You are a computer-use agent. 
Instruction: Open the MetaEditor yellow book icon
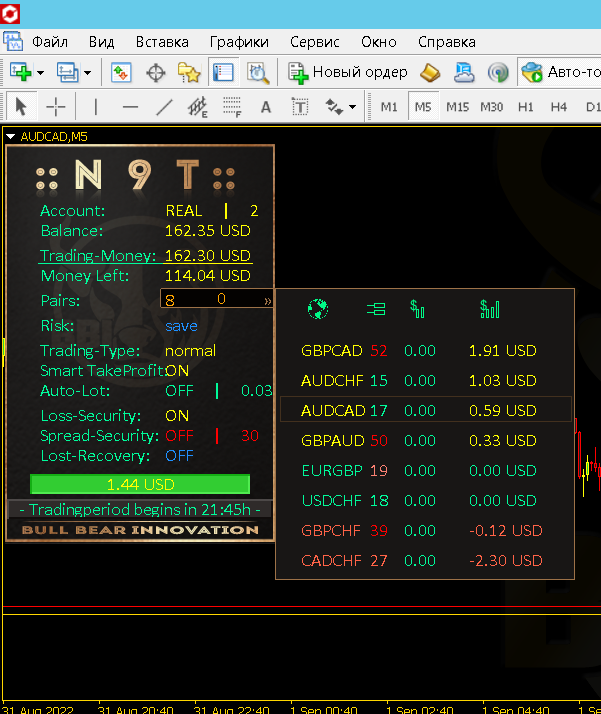pos(430,72)
